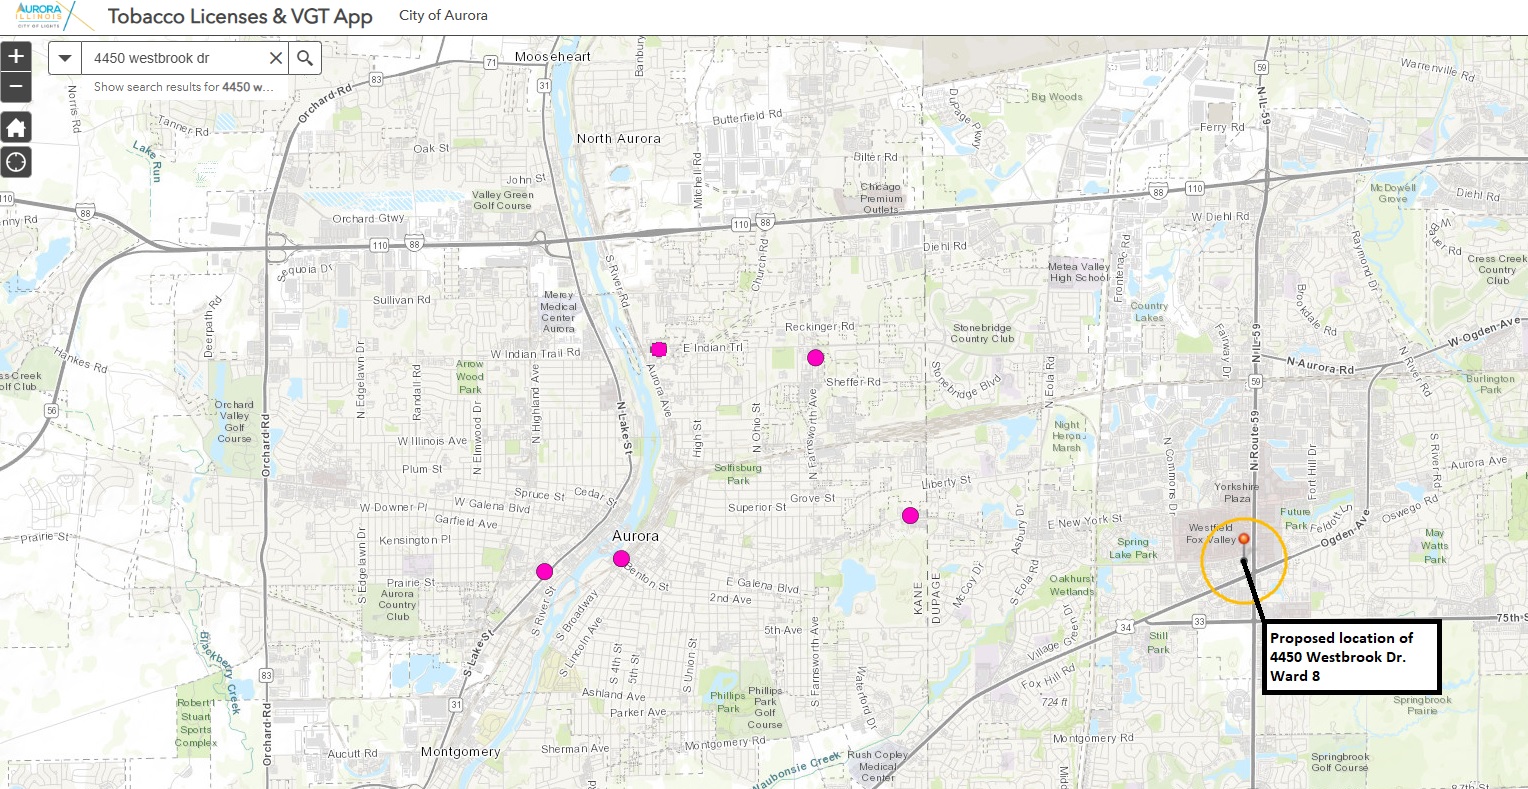1528x789 pixels.
Task: Clear the search box with X
Action: click(276, 58)
